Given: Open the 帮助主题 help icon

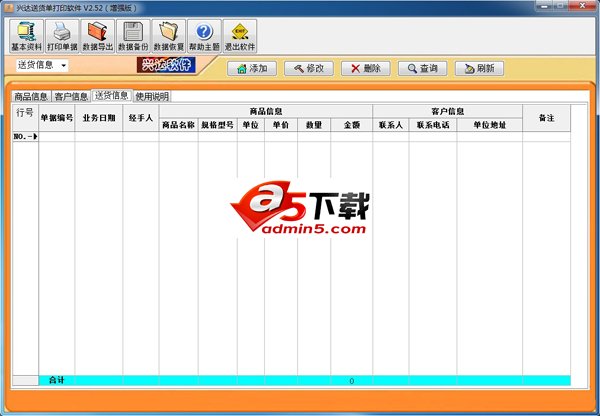Looking at the screenshot, I should pyautogui.click(x=204, y=36).
